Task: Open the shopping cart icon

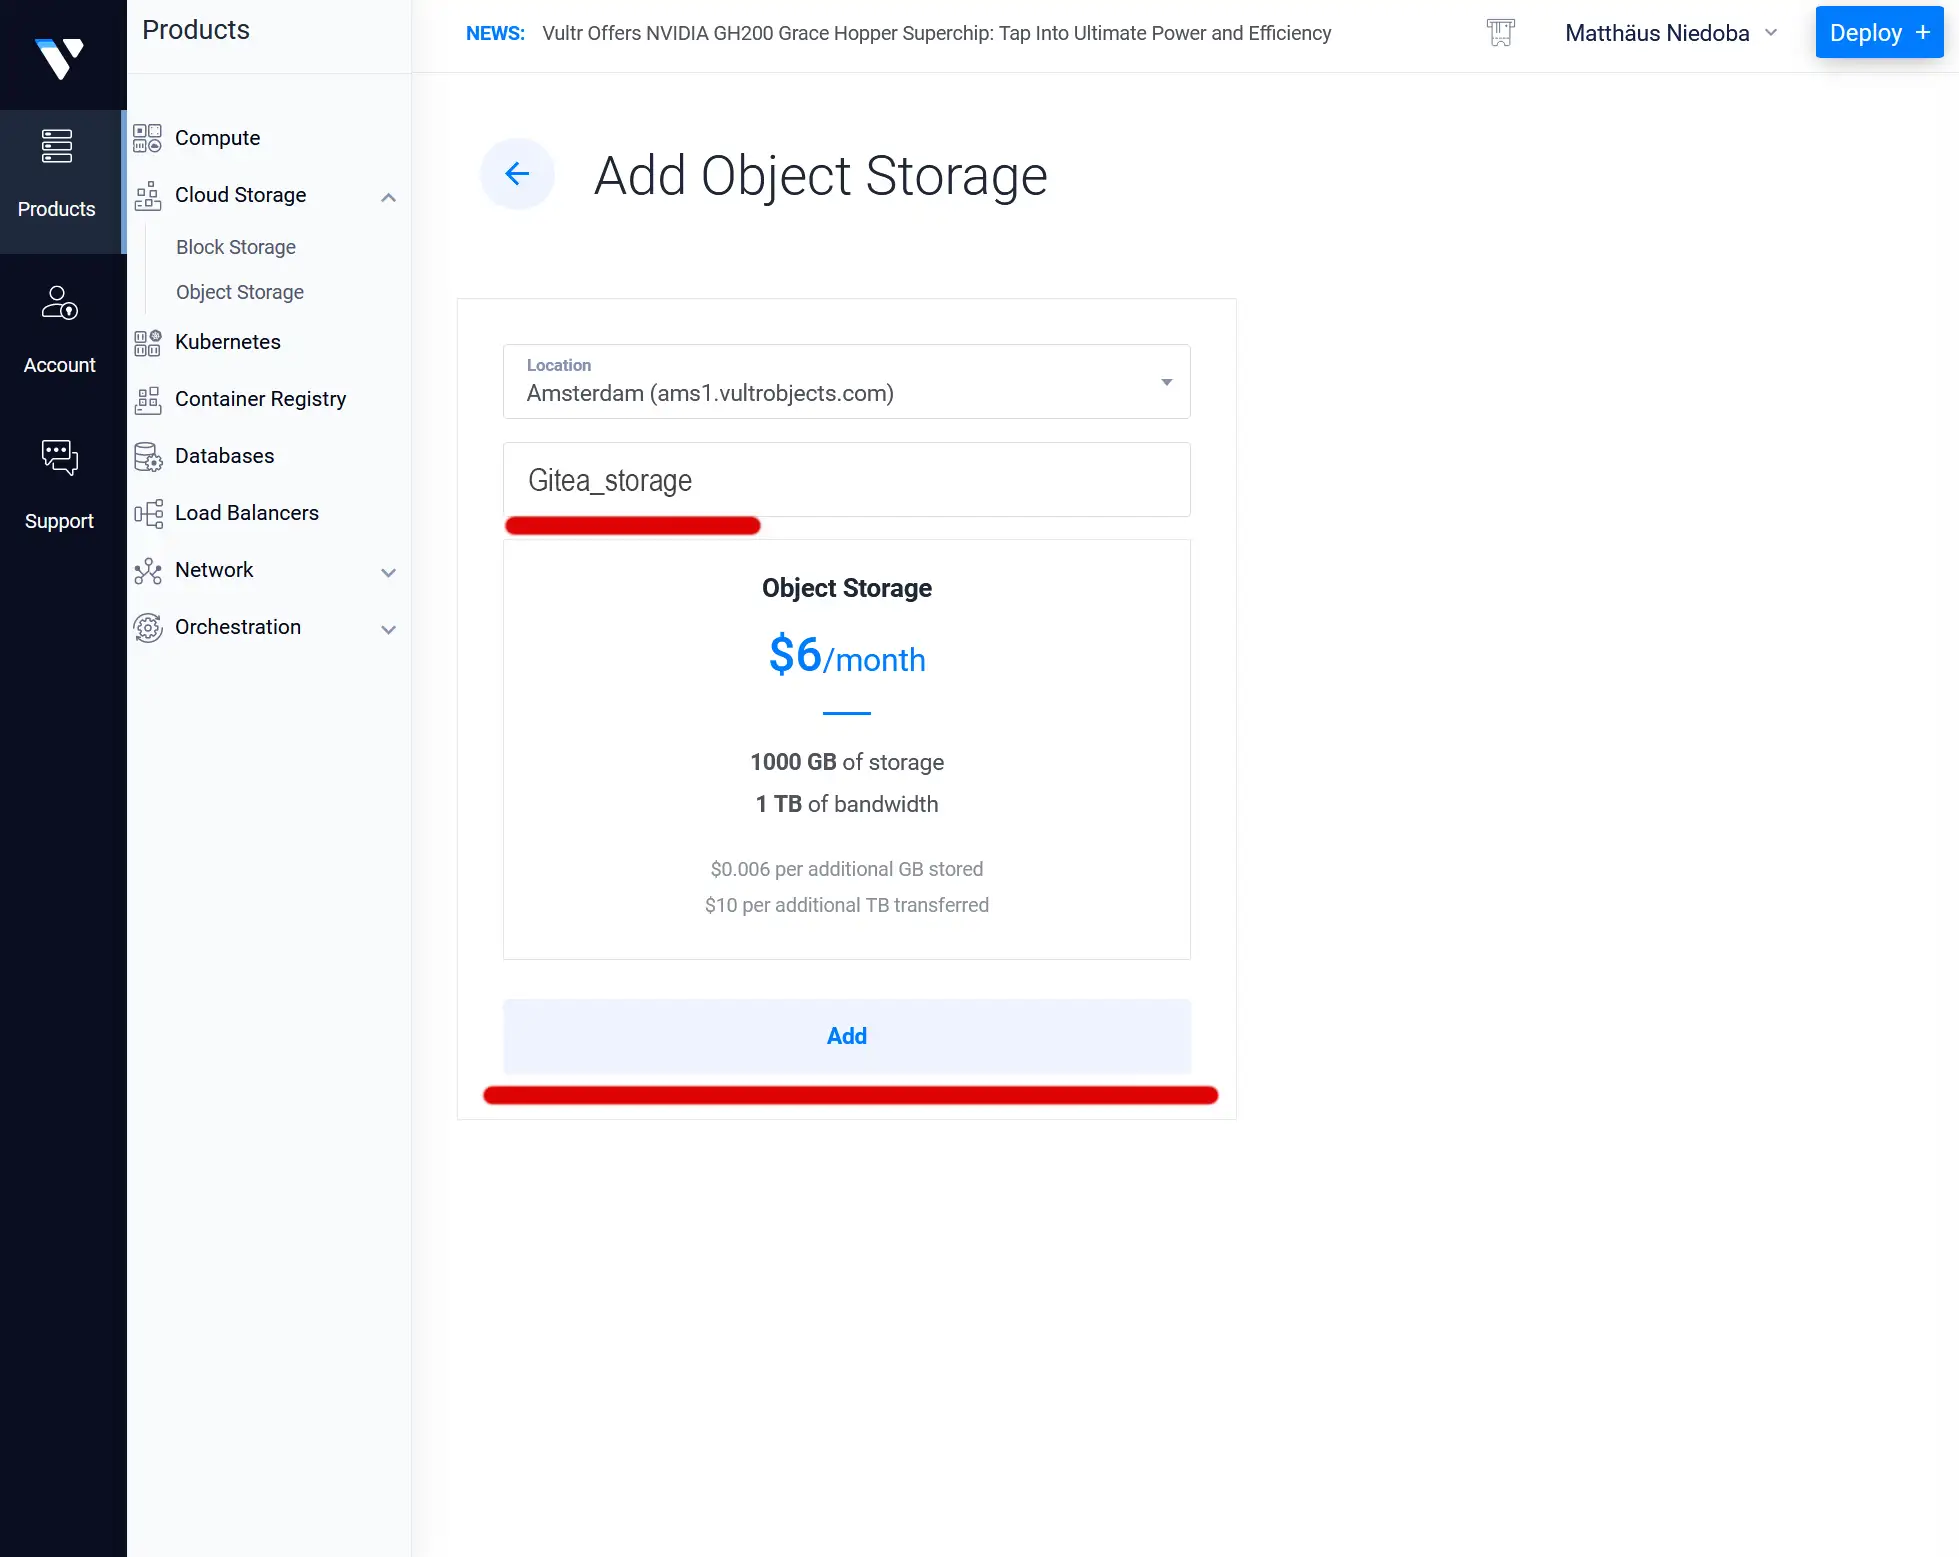Action: (1500, 32)
